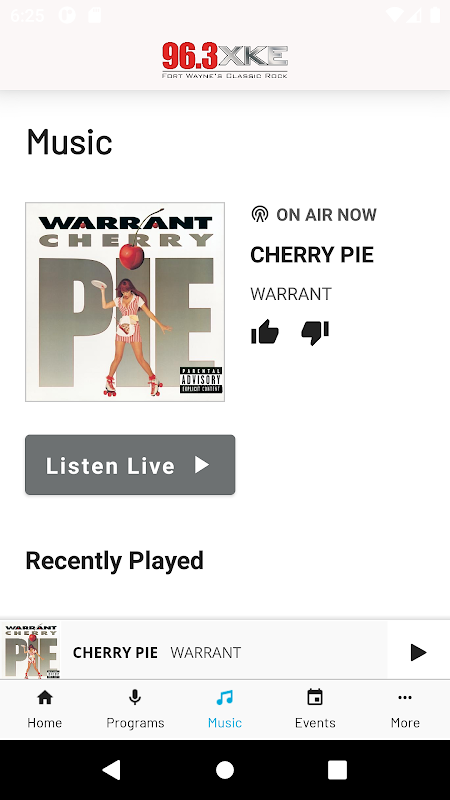Switch to the Programs tab
450x800 pixels.
[x=135, y=709]
